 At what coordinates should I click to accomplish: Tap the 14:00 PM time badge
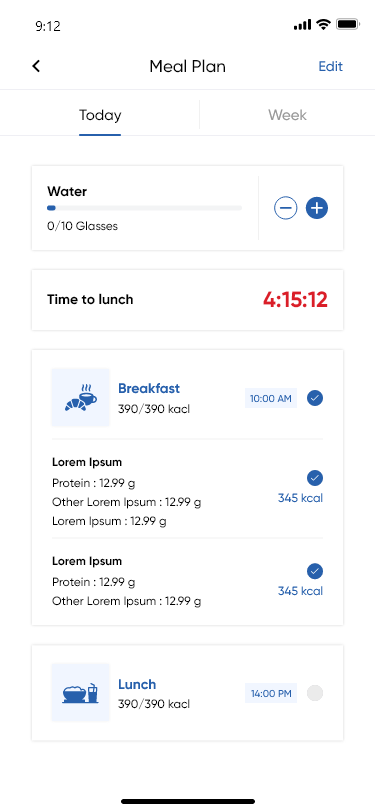click(x=271, y=693)
